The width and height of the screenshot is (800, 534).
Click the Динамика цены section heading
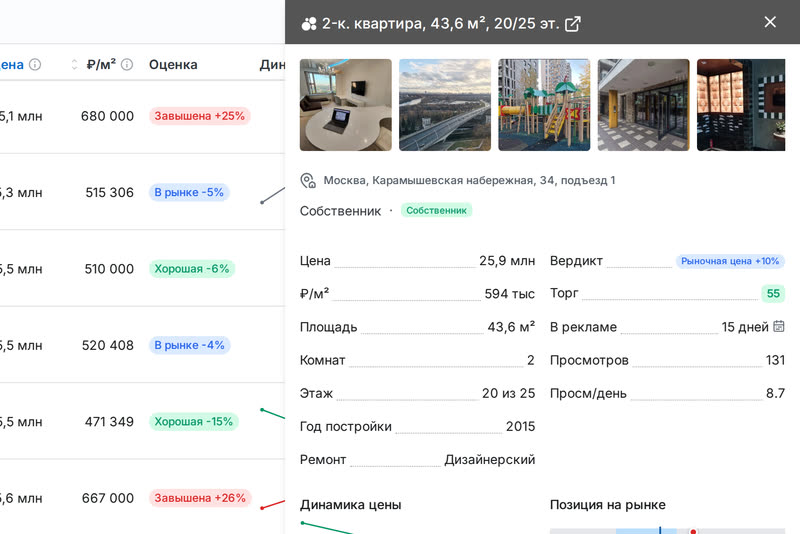351,505
